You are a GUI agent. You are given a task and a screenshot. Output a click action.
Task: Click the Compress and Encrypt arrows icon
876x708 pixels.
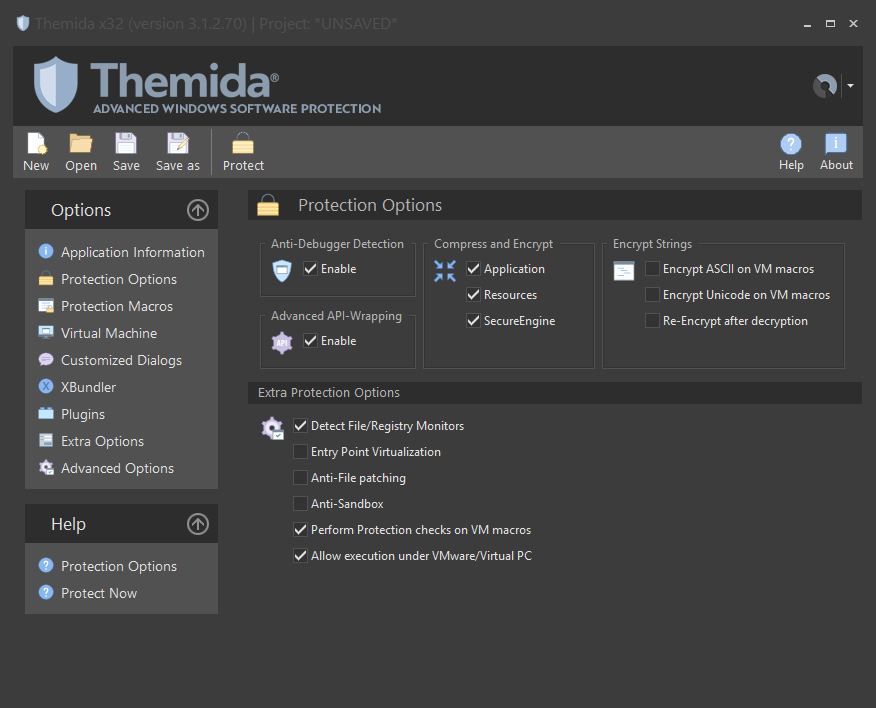[445, 271]
